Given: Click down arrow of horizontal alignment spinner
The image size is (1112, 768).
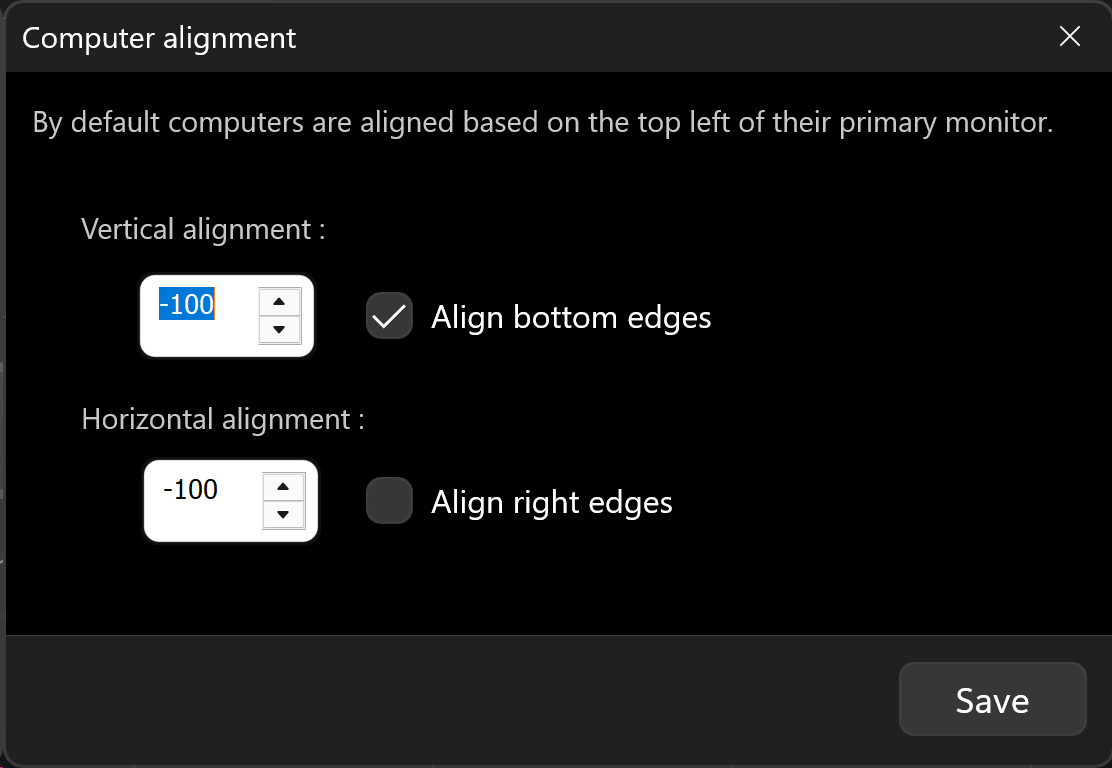Looking at the screenshot, I should tap(283, 514).
